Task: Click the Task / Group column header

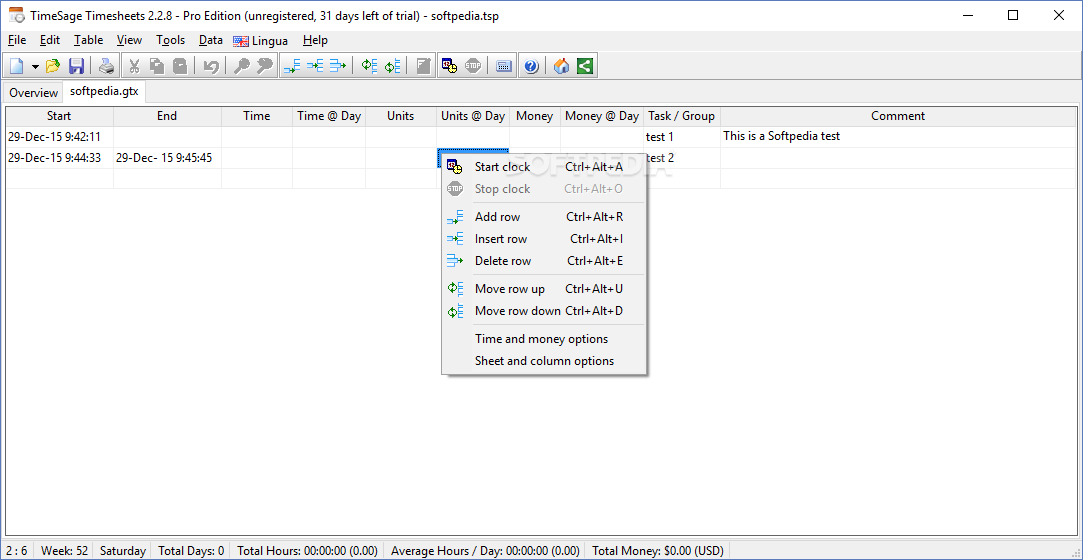Action: tap(682, 116)
